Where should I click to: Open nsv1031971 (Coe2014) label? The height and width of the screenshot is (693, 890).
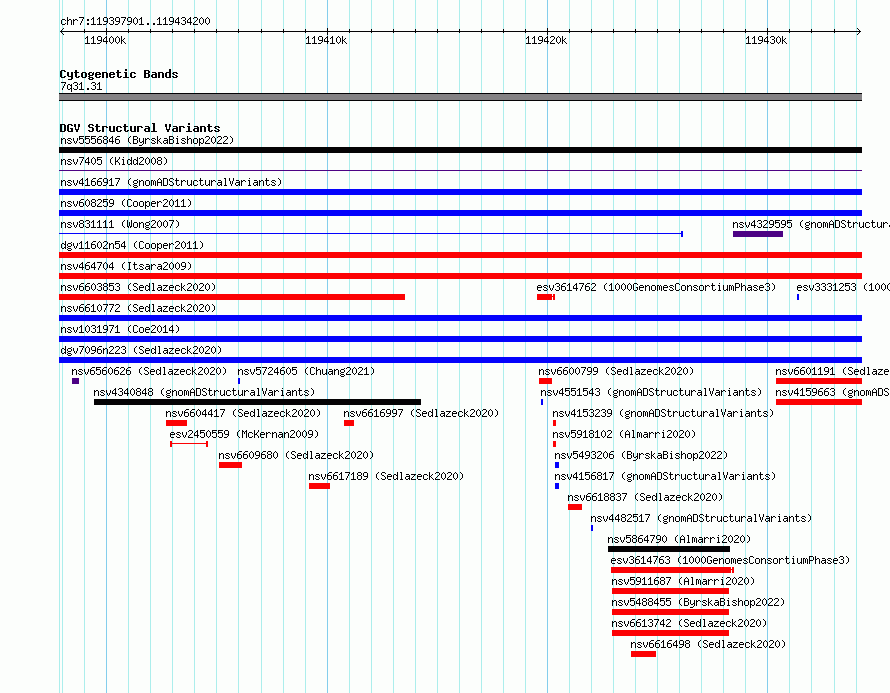[x=120, y=329]
